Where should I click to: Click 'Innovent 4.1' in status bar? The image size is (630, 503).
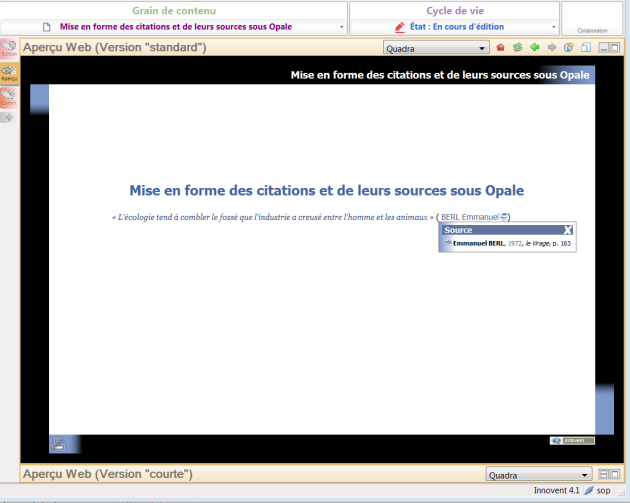point(556,490)
